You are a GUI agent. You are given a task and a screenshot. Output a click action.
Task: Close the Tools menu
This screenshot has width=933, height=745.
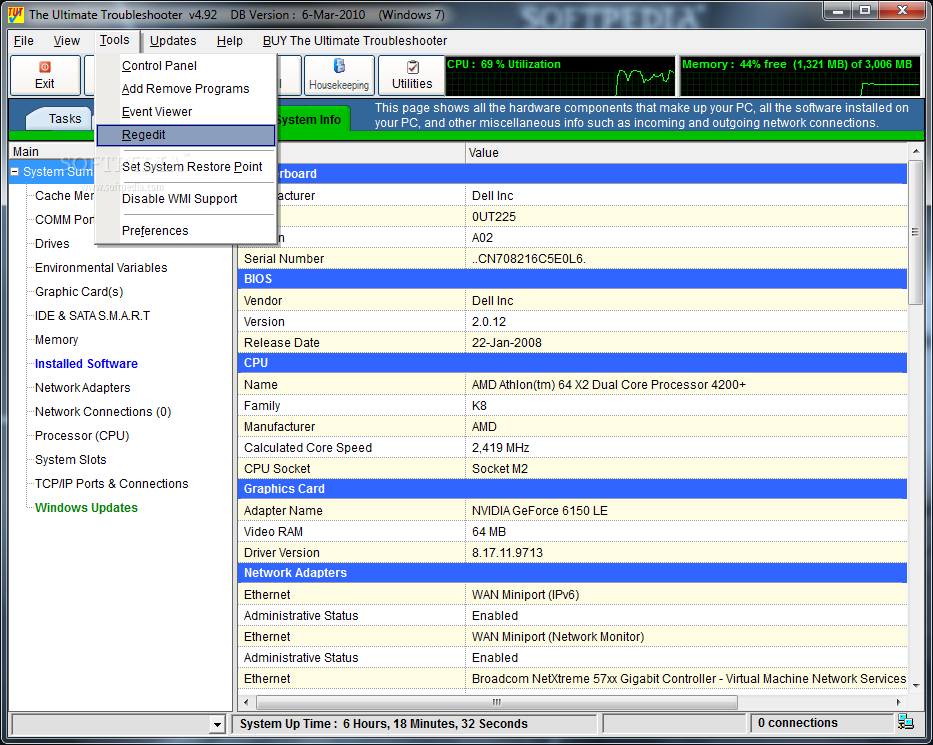(x=115, y=40)
